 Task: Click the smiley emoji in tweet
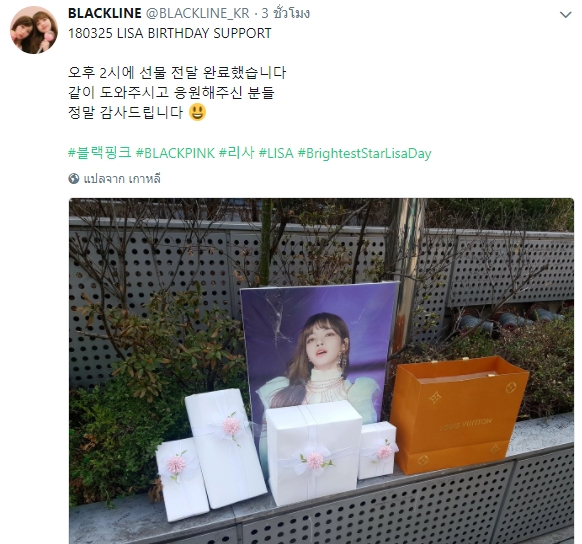click(197, 112)
